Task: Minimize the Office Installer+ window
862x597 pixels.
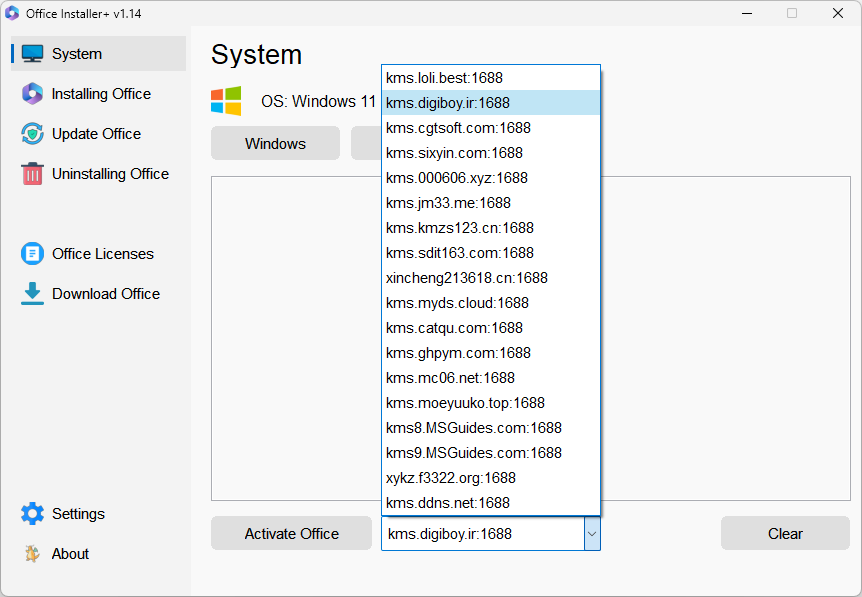Action: pyautogui.click(x=747, y=13)
